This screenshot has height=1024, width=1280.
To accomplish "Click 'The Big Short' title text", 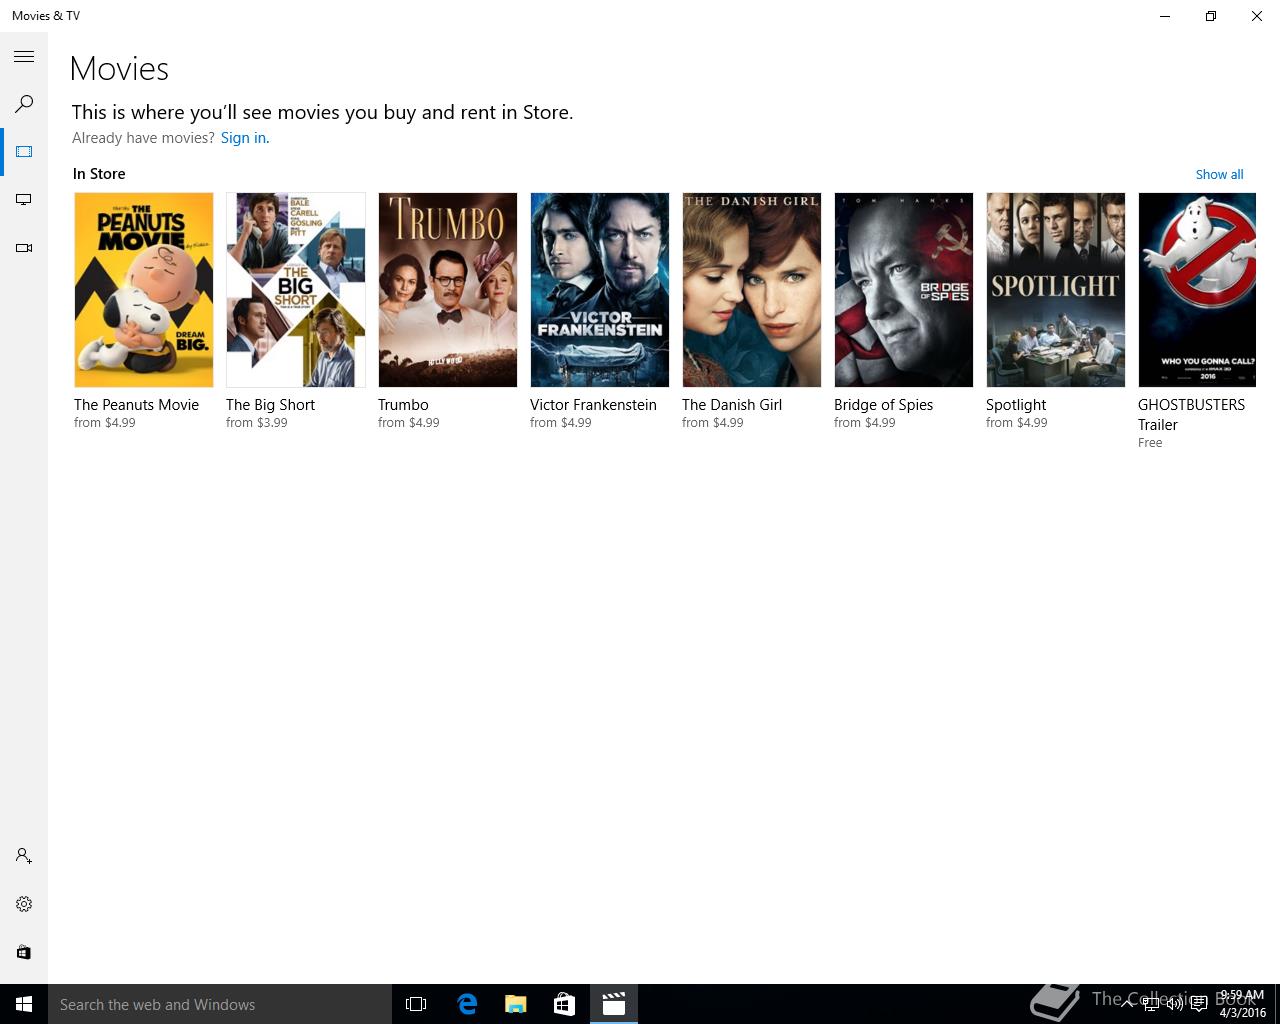I will click(270, 405).
